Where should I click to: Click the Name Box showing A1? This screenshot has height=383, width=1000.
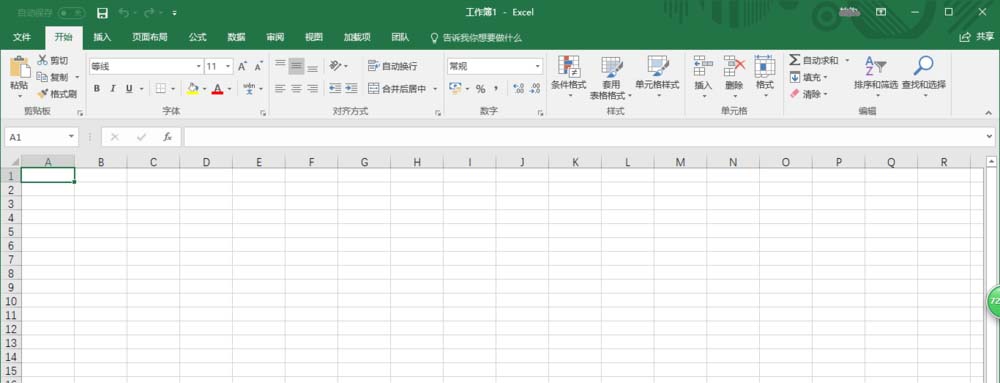click(x=41, y=137)
